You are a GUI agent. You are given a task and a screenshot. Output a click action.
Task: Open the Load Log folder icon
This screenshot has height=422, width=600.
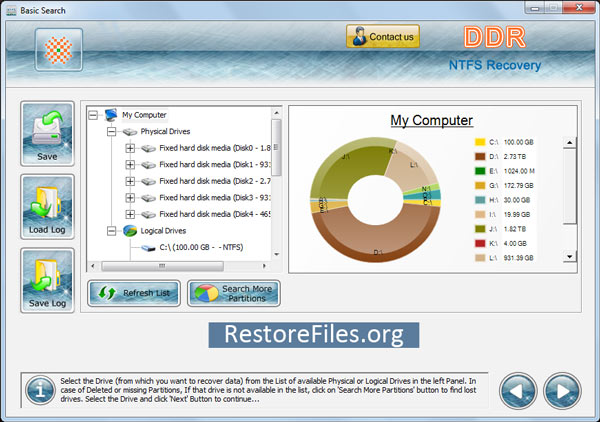[x=47, y=207]
